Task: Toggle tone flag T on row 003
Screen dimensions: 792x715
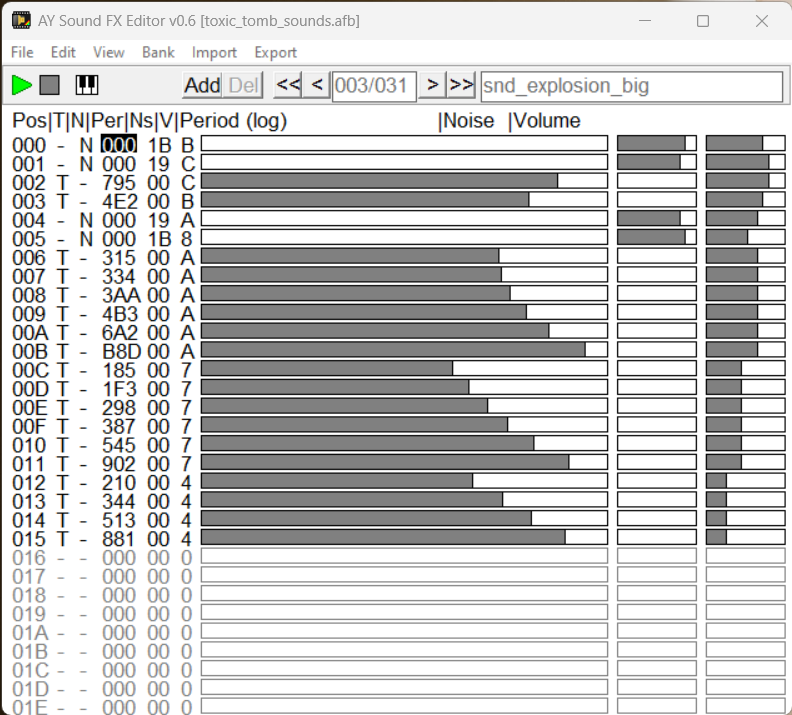Action: pyautogui.click(x=62, y=202)
